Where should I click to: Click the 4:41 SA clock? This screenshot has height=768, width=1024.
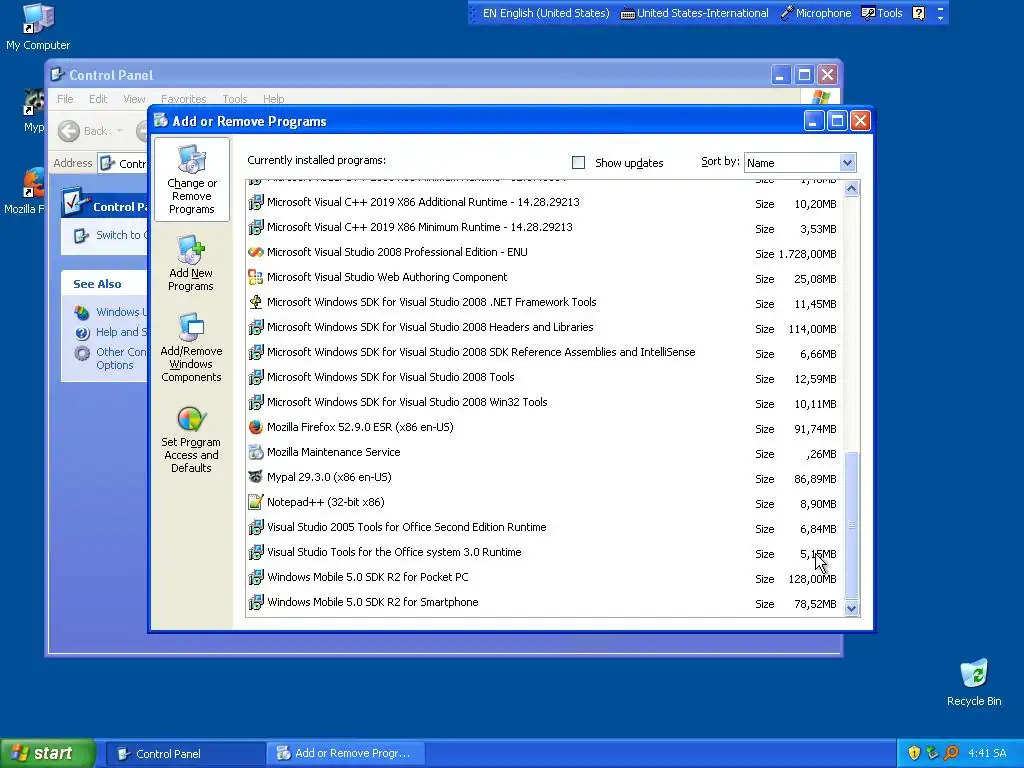click(x=987, y=754)
